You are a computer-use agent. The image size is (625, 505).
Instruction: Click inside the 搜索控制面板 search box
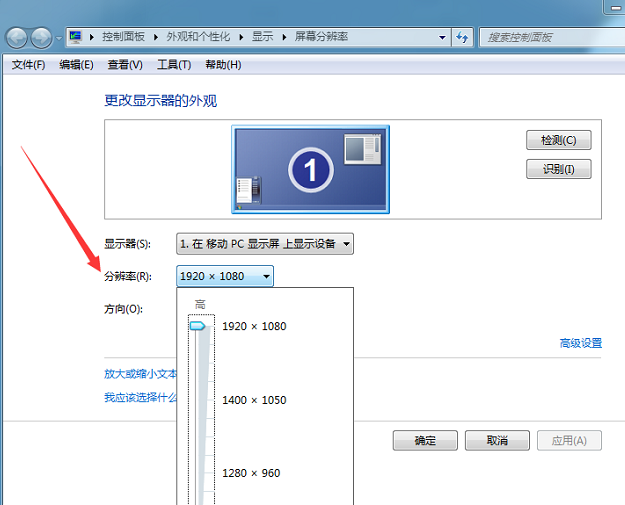click(x=550, y=37)
